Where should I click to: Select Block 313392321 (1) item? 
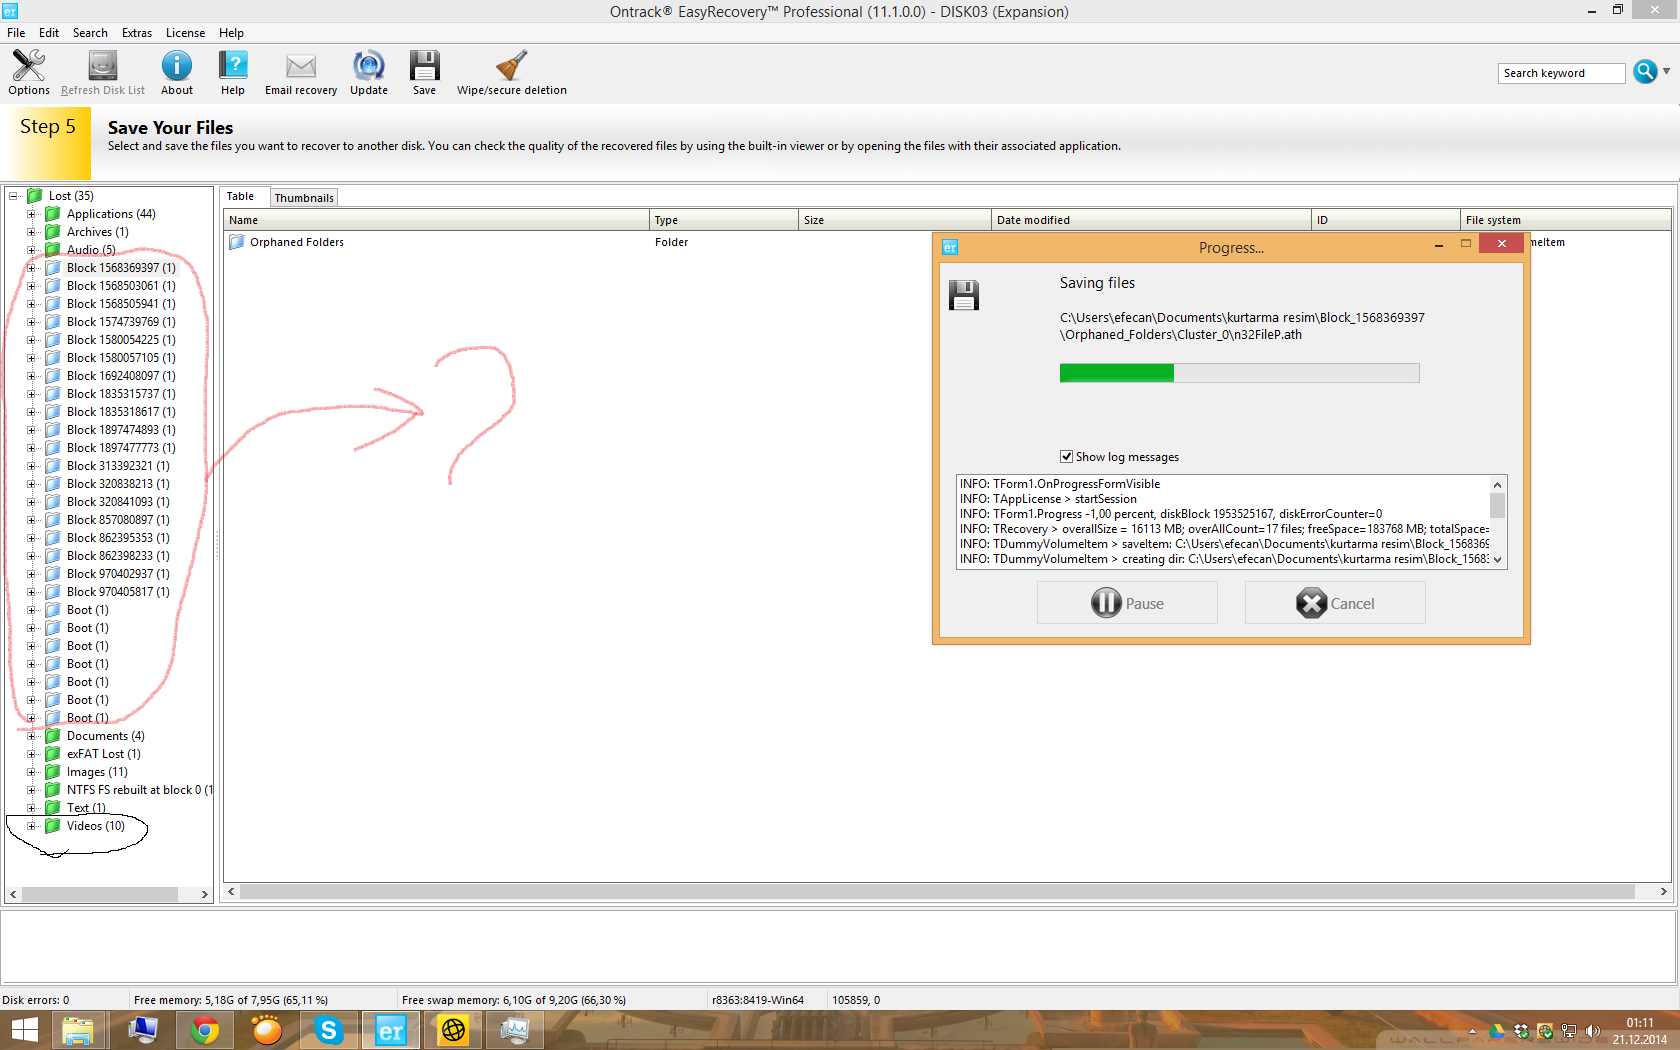[118, 466]
